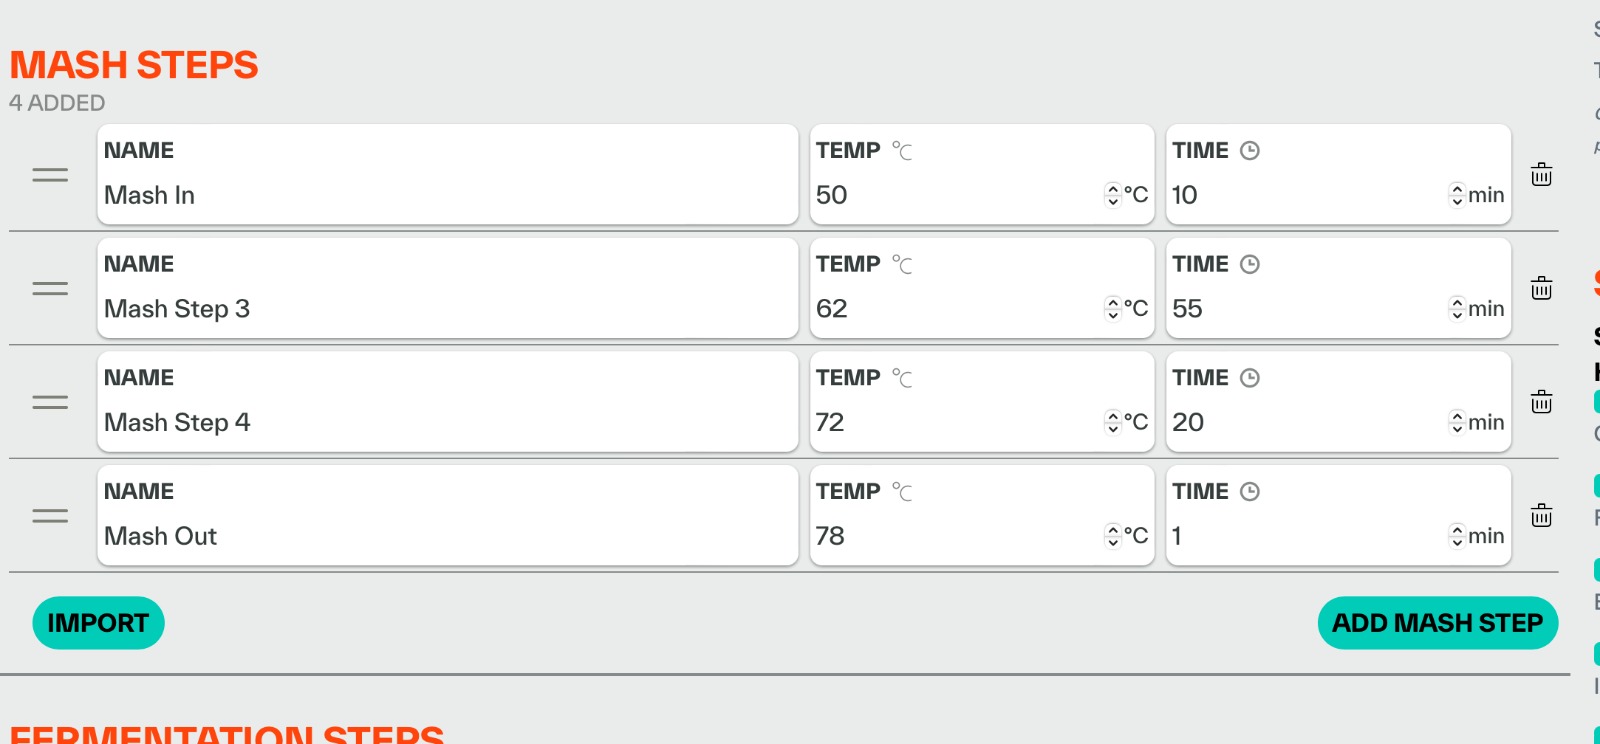Click the Mash Step 4 reorder handle

(50, 402)
